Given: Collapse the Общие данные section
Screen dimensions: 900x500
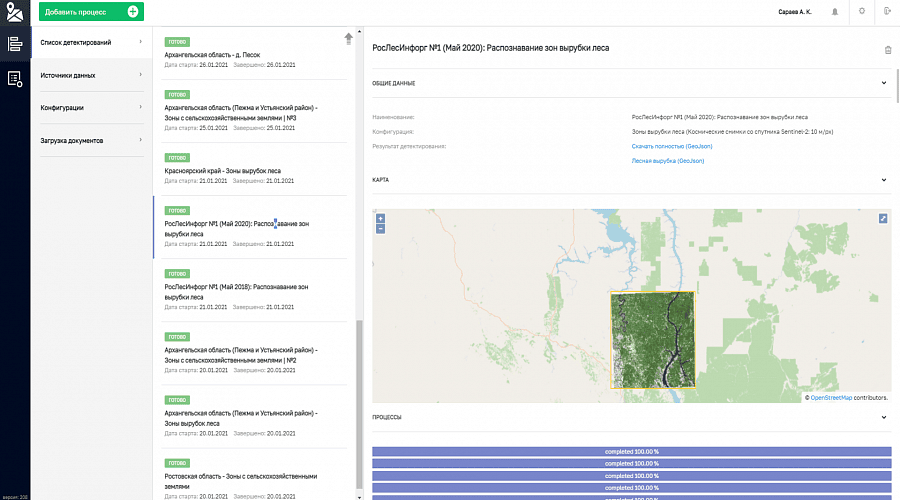Looking at the screenshot, I should point(884,83).
